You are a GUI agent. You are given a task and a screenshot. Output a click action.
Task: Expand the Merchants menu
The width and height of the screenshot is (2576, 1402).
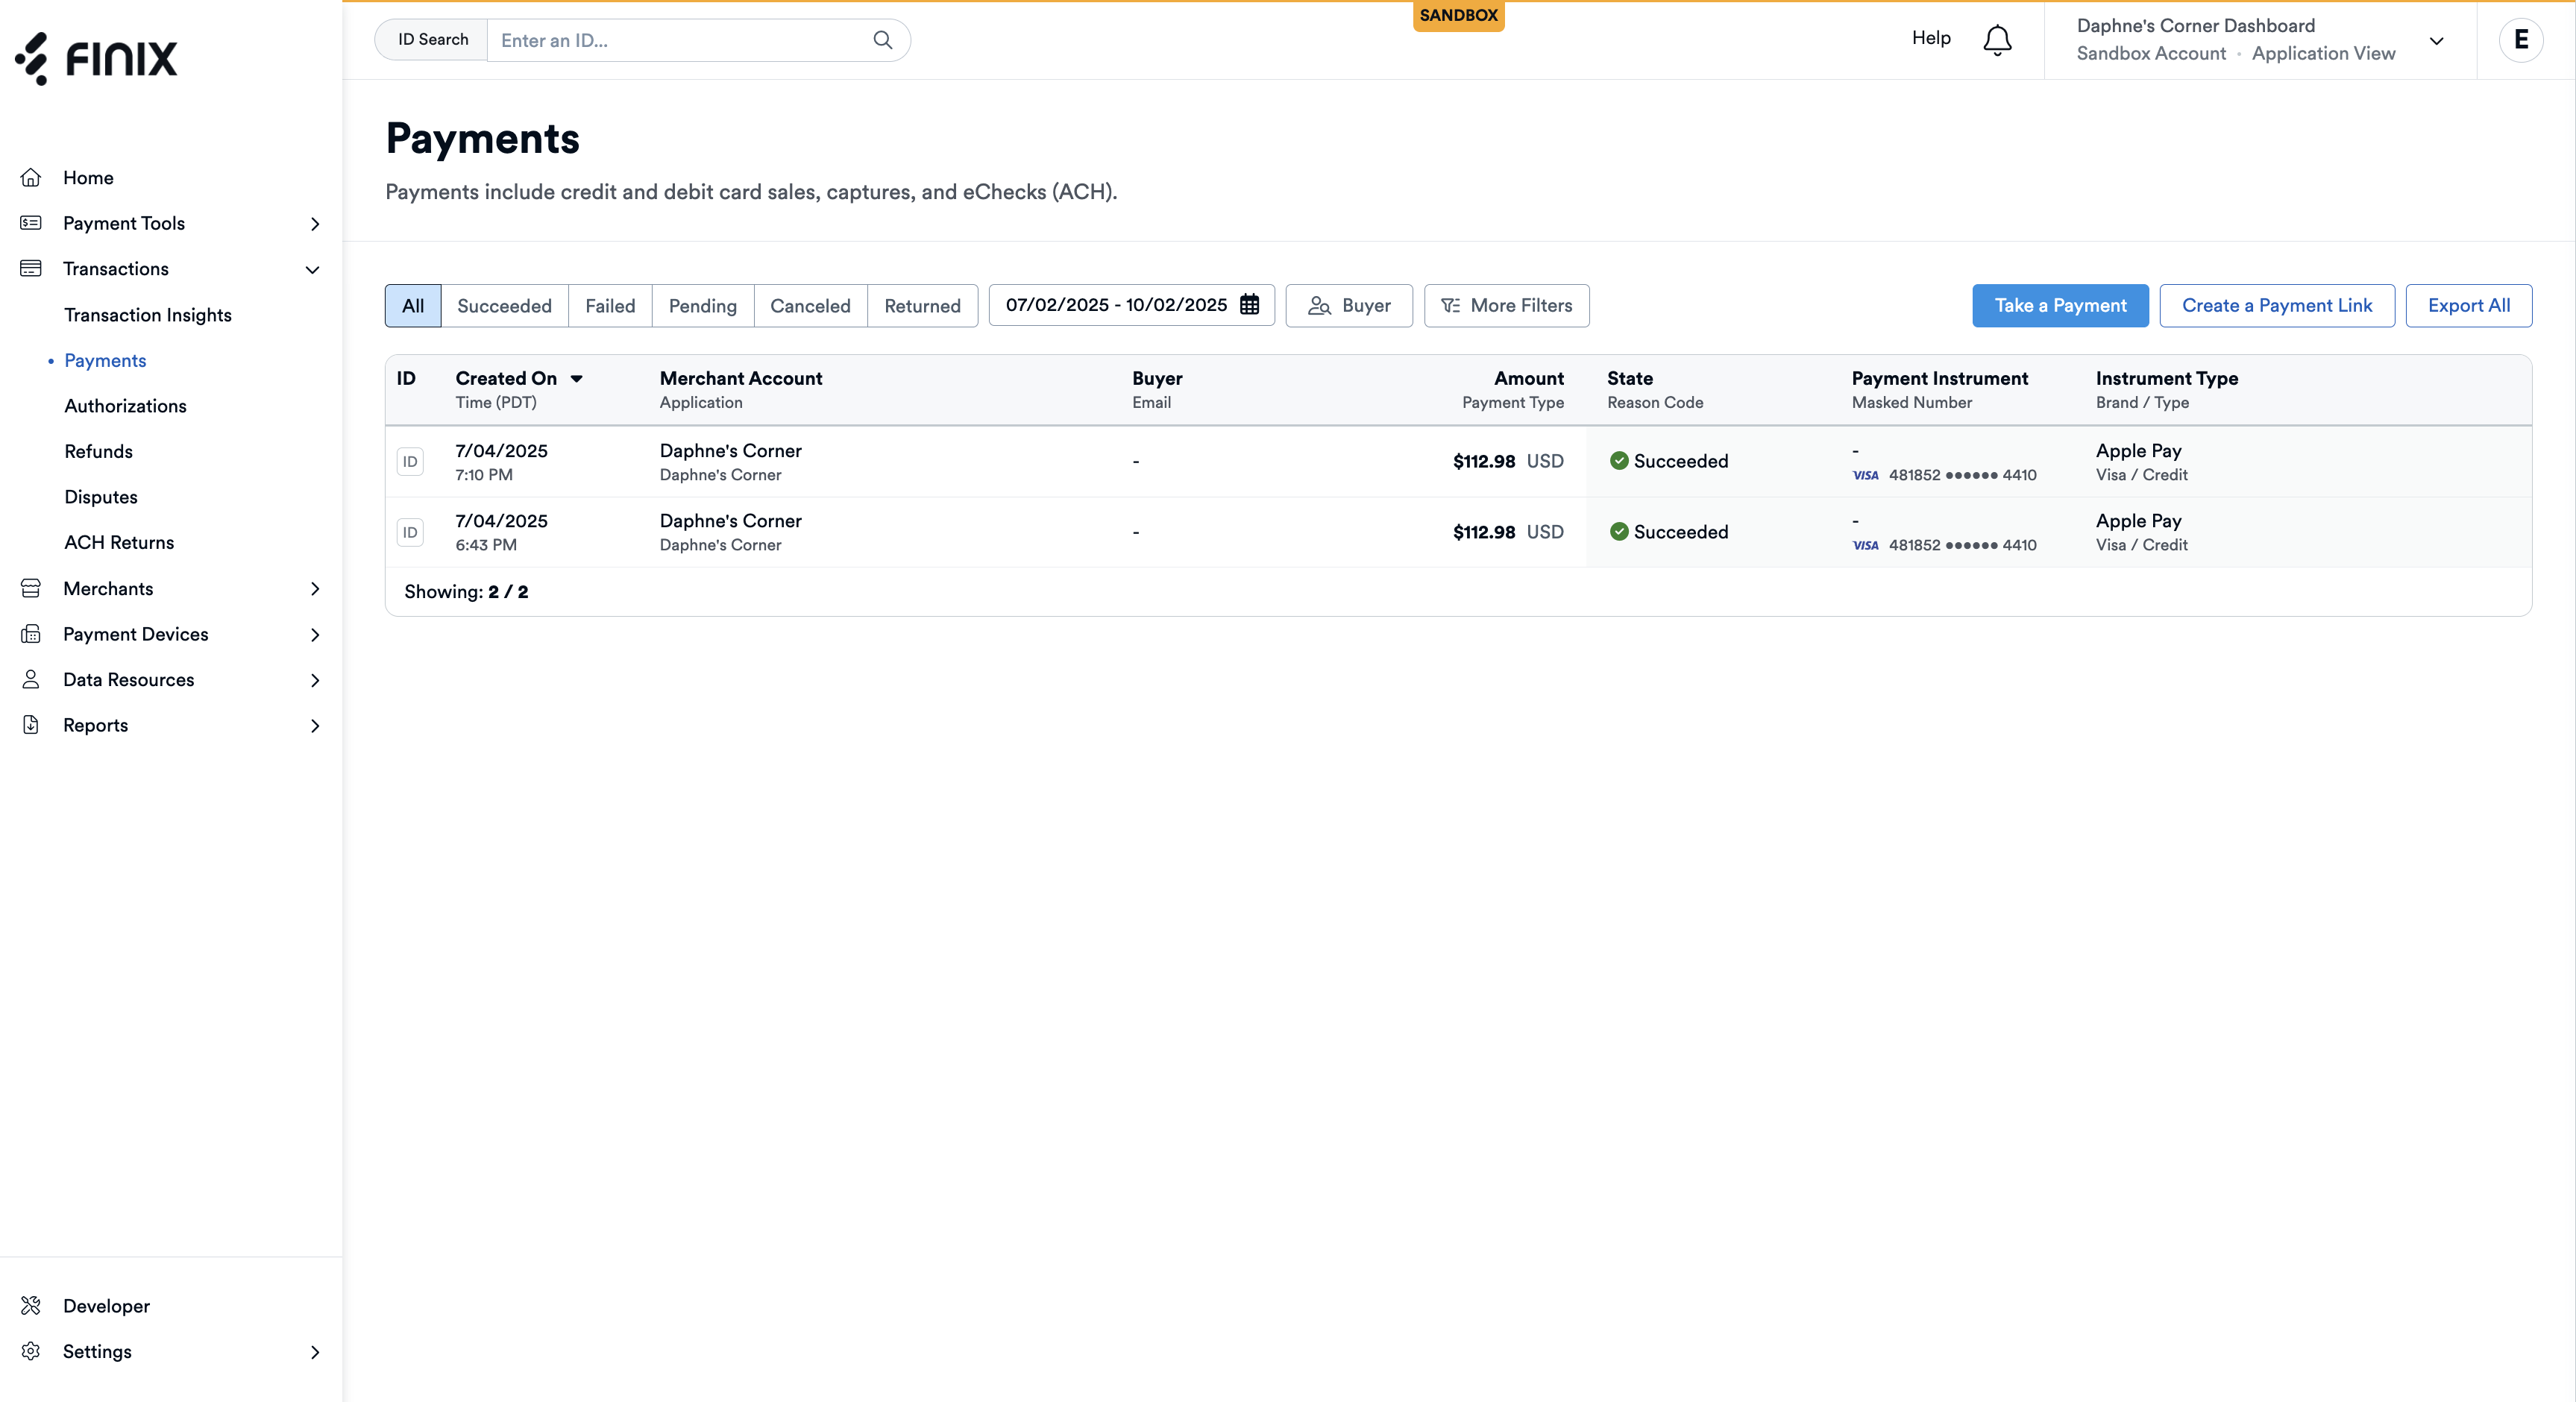tap(314, 588)
